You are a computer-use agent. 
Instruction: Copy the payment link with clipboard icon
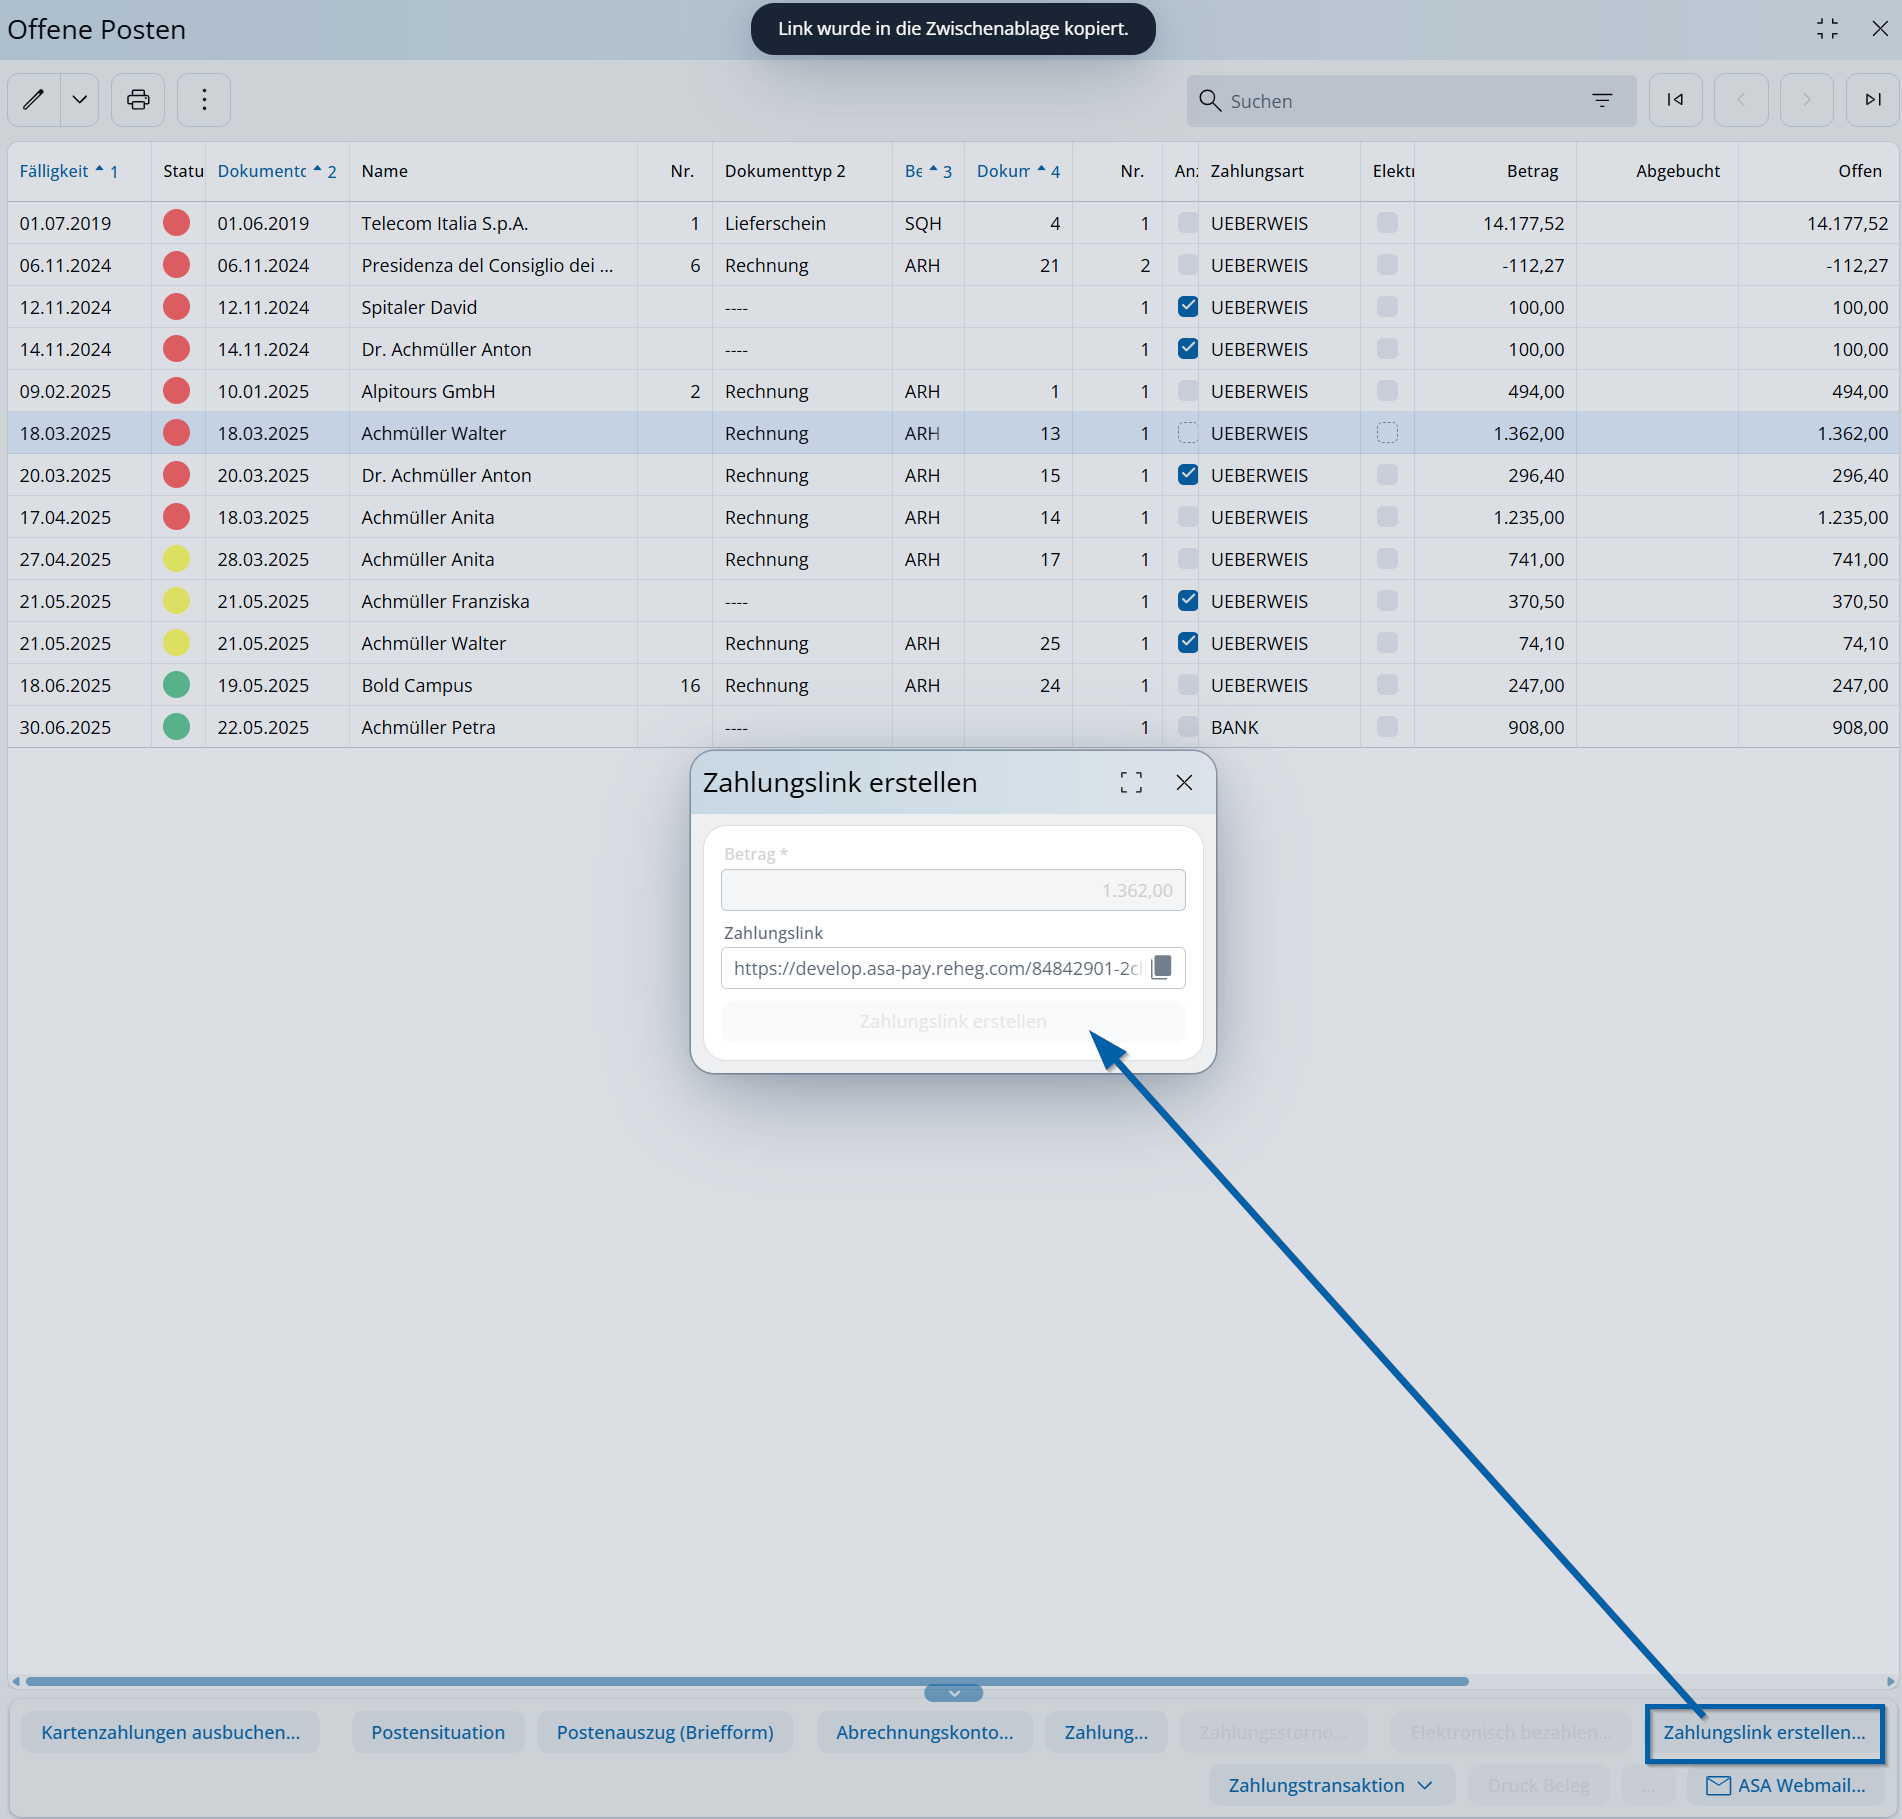[x=1161, y=968]
